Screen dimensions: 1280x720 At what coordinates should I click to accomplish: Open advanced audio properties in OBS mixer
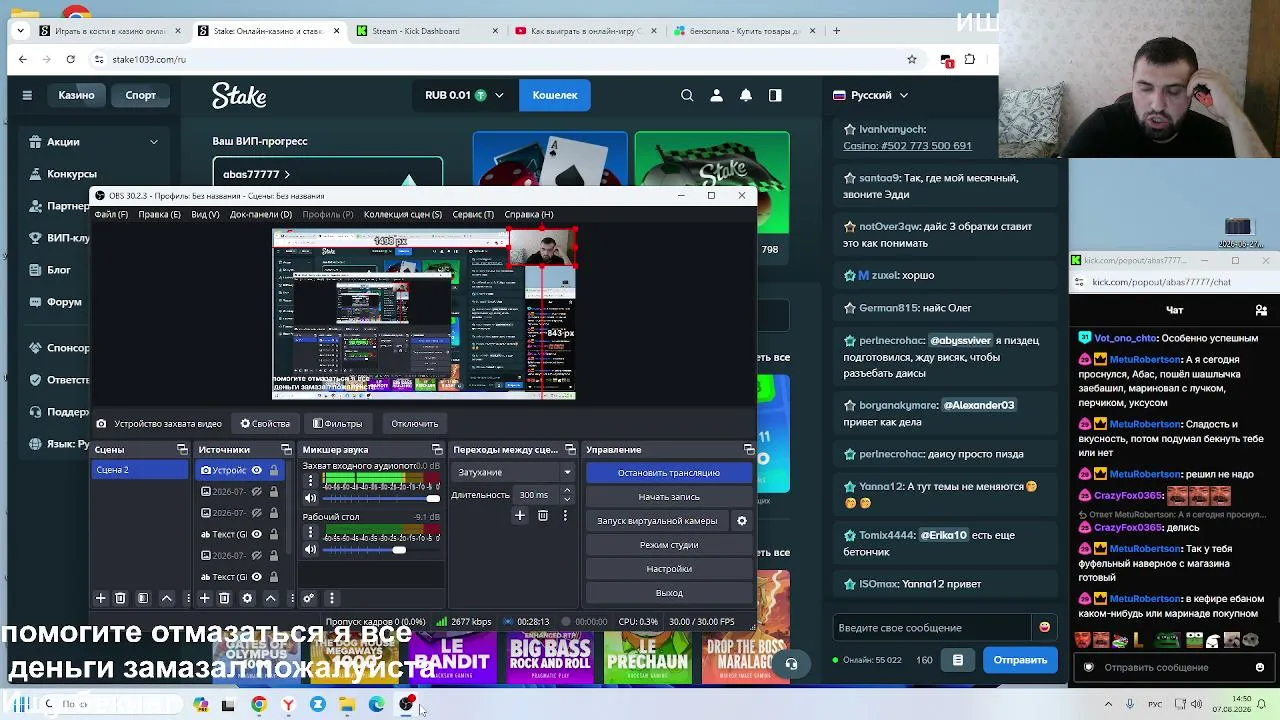pyautogui.click(x=309, y=598)
